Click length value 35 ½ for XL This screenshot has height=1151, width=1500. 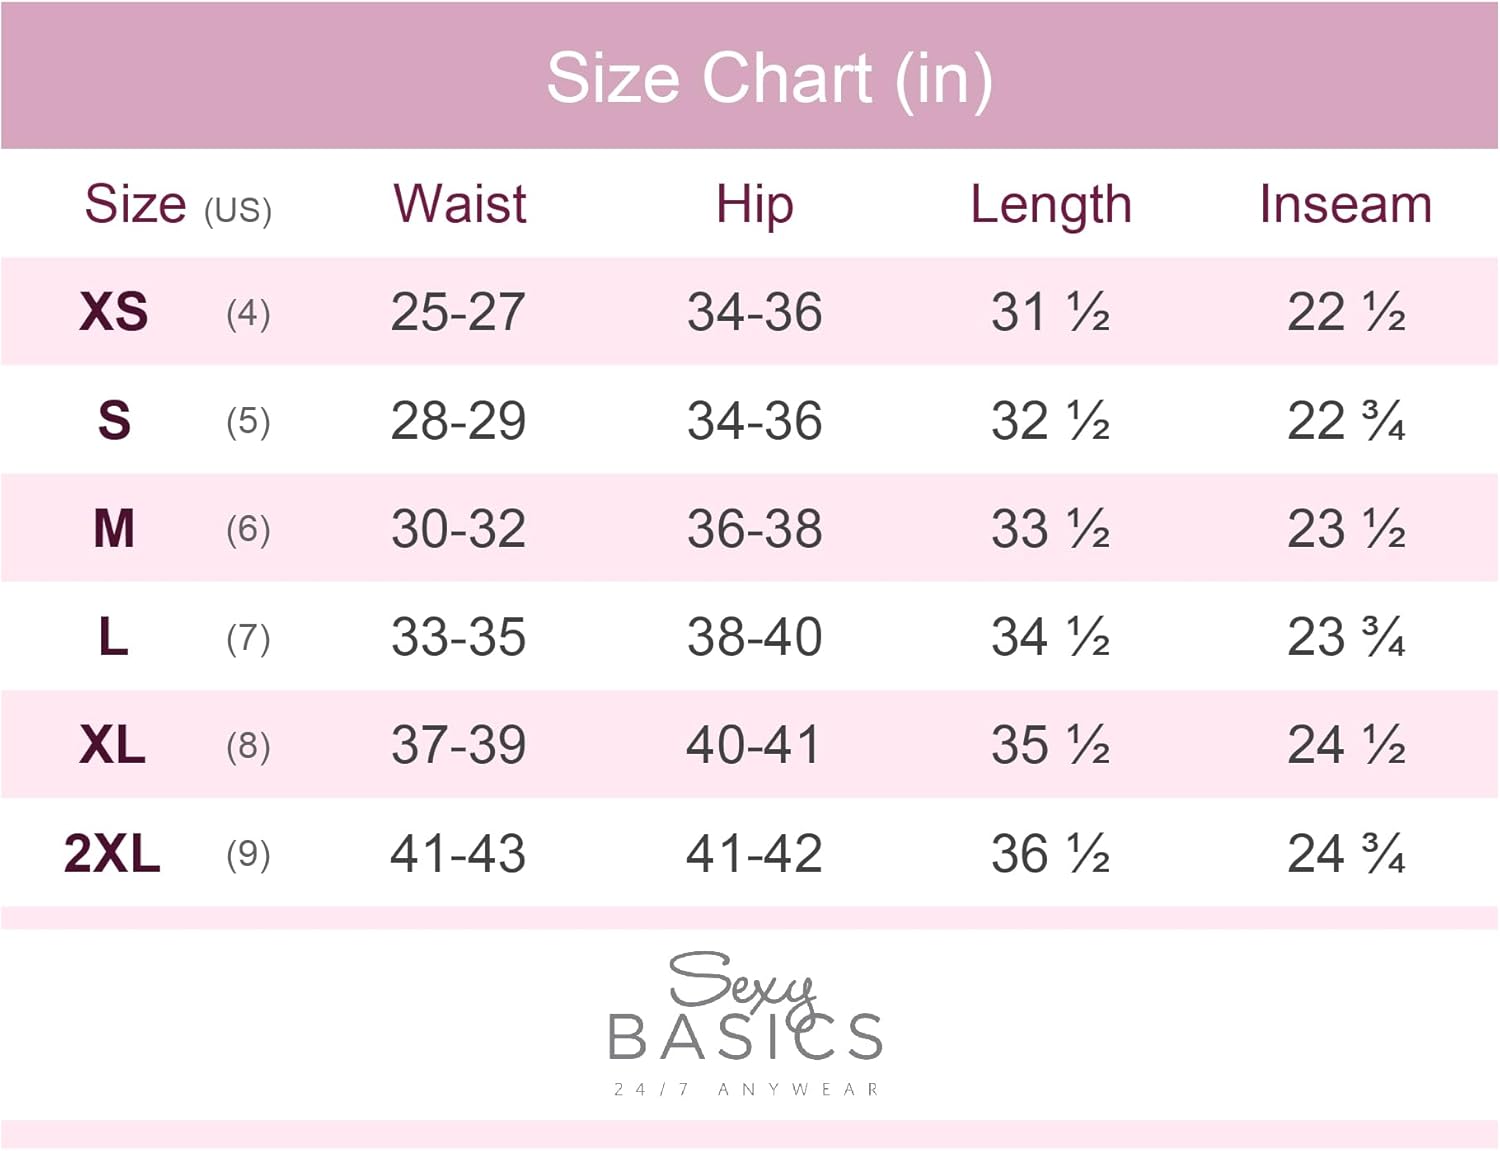(1050, 745)
